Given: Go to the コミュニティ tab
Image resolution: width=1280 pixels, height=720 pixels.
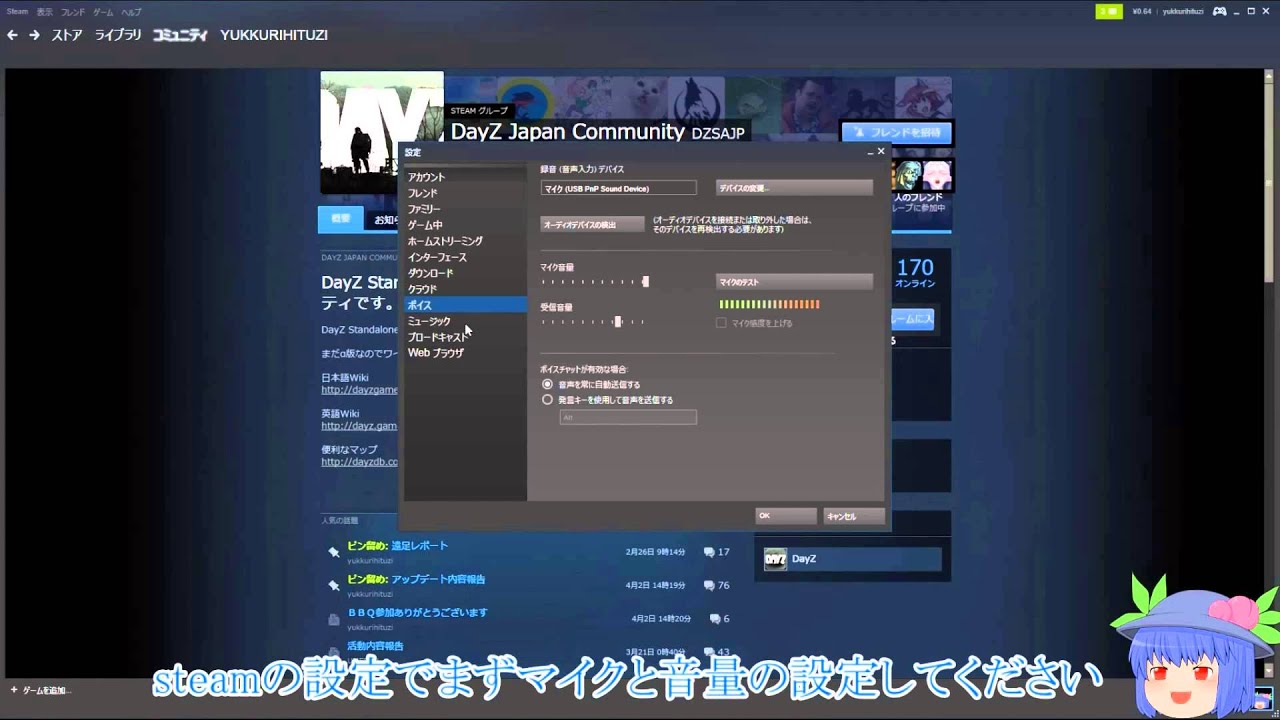Looking at the screenshot, I should coord(180,35).
